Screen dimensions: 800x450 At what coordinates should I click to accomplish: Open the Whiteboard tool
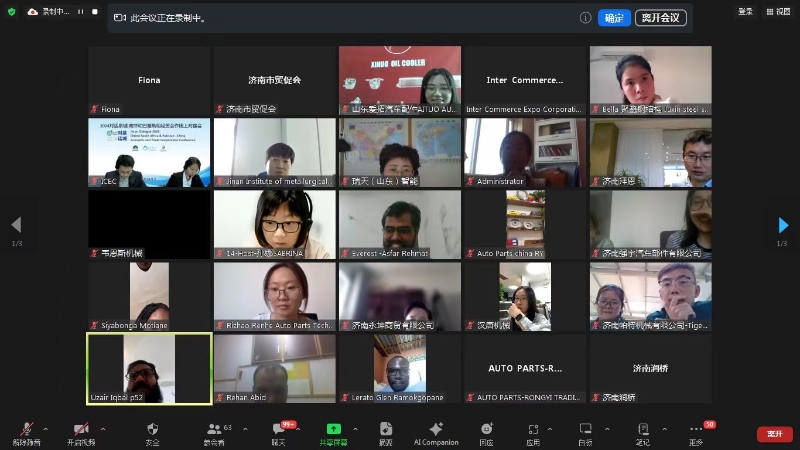[x=585, y=432]
